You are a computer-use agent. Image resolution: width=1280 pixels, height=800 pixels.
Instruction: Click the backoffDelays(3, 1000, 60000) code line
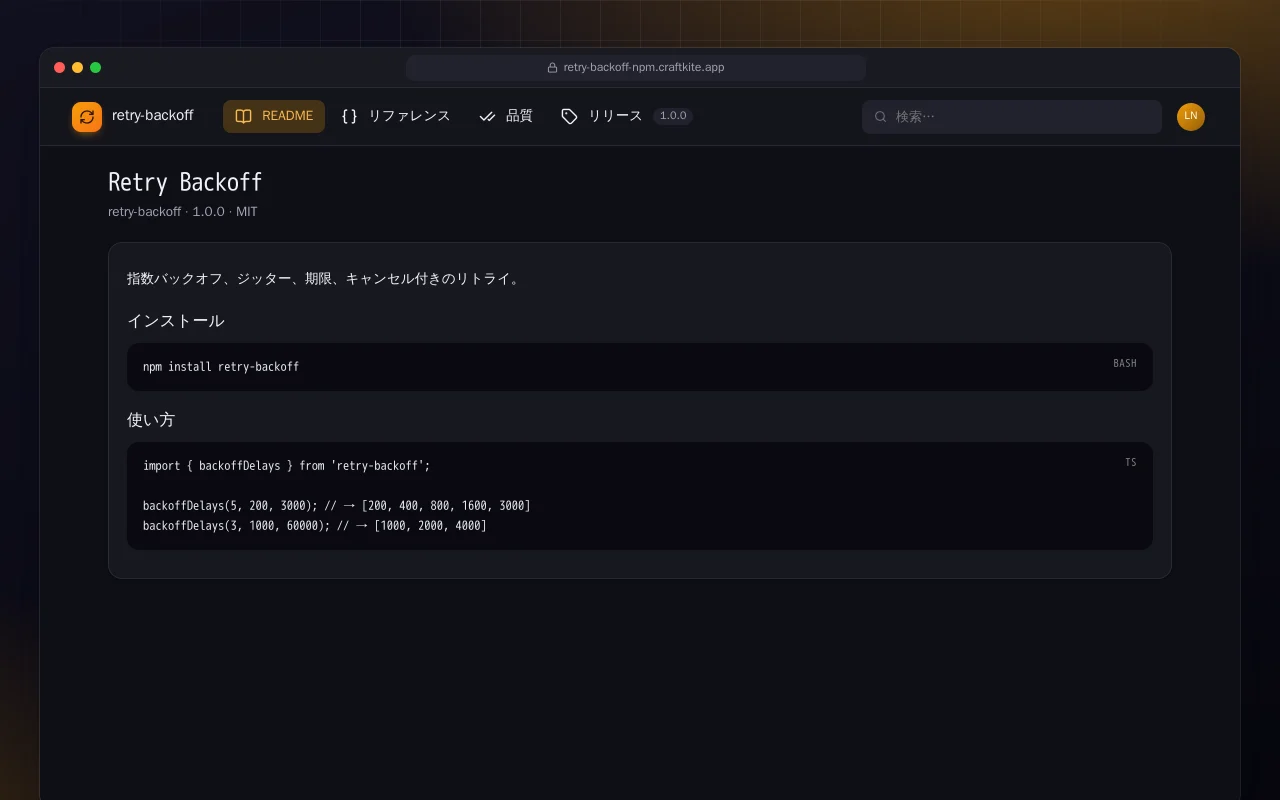[x=315, y=526]
